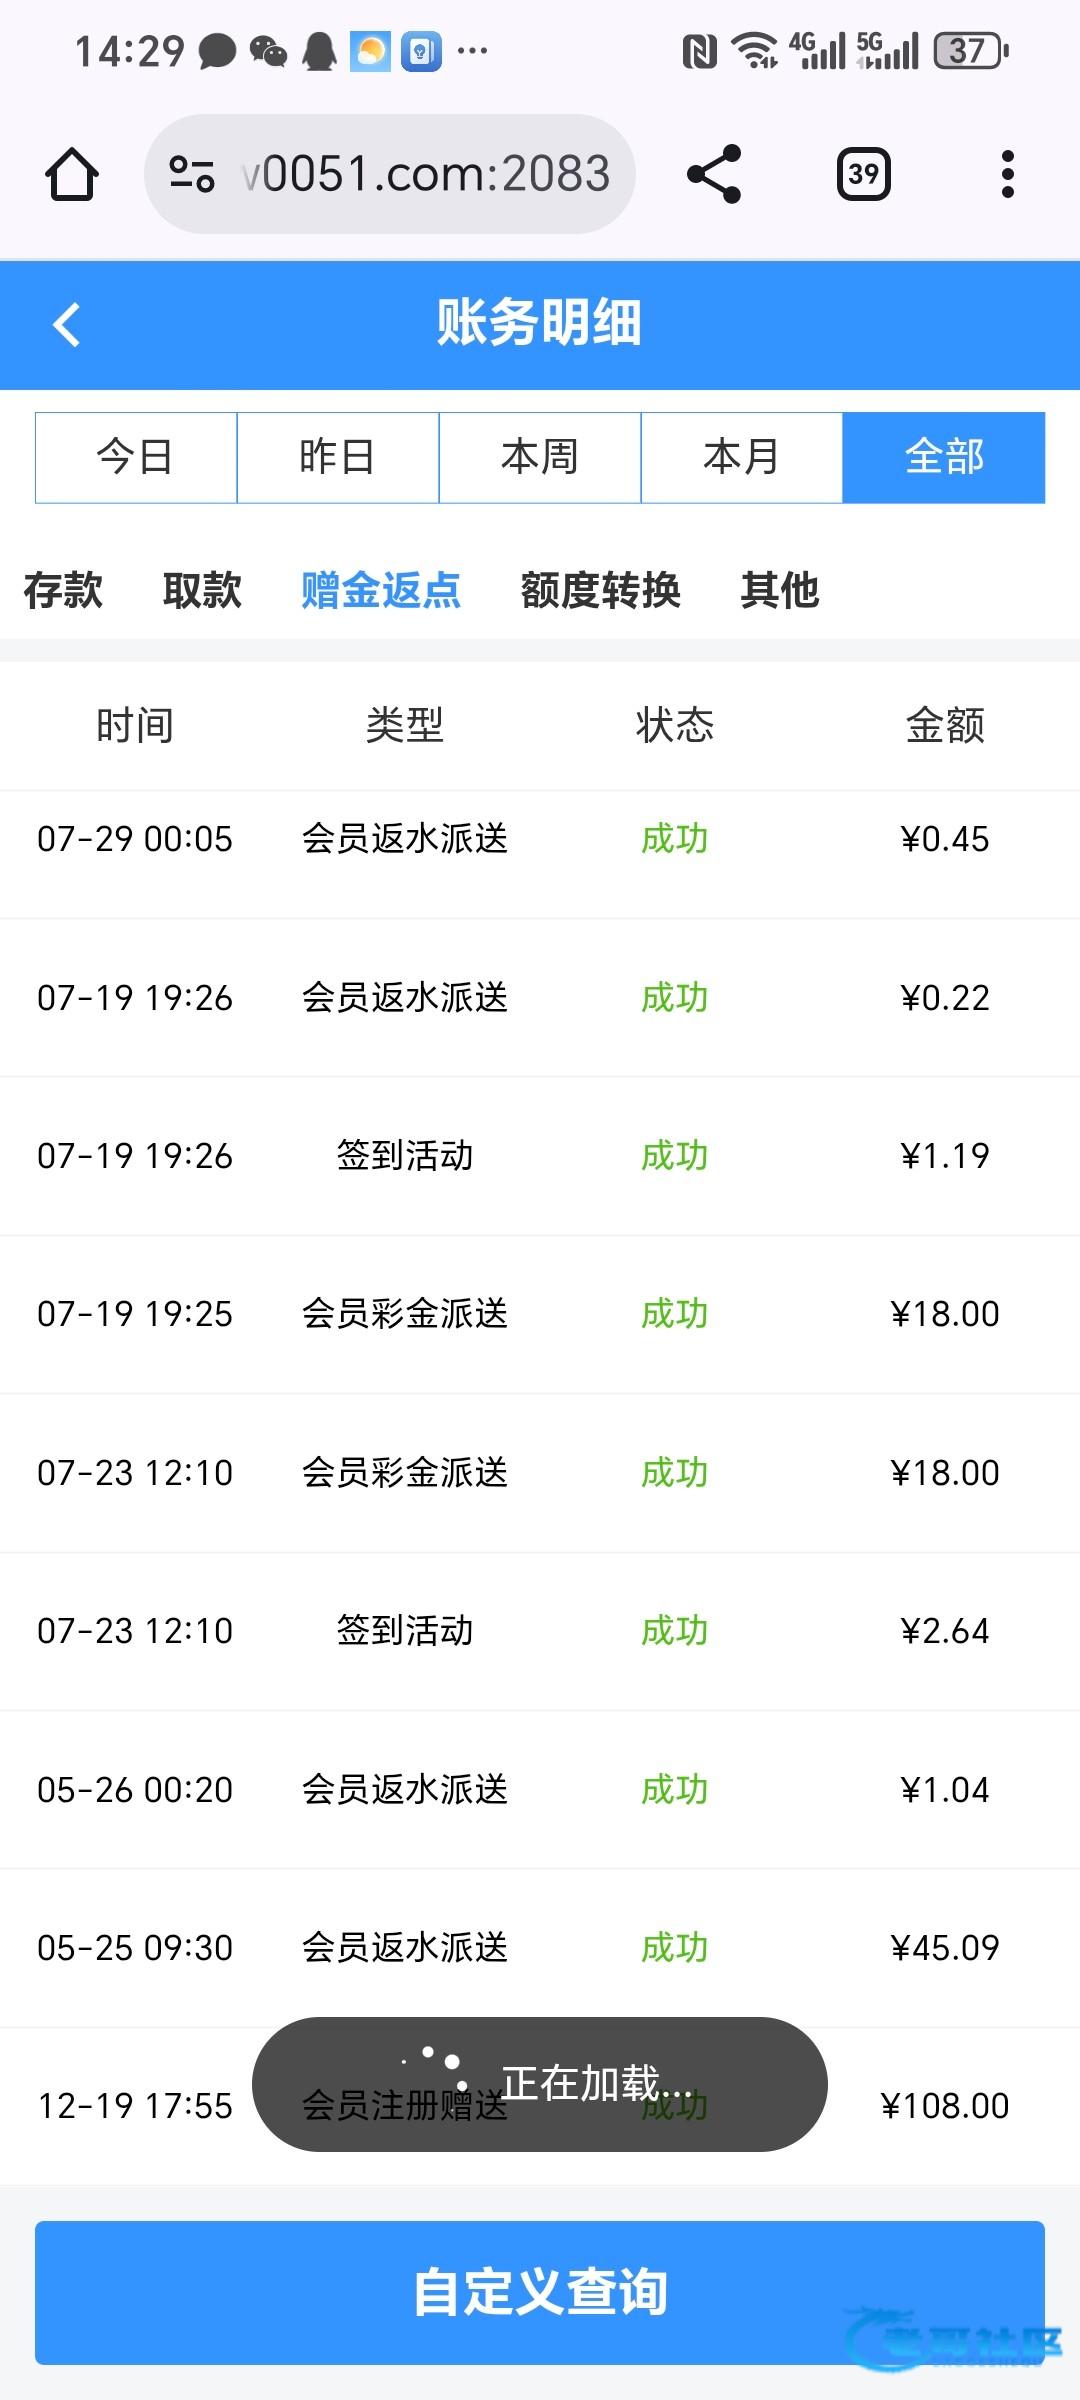Open site settings icon in address bar
Image resolution: width=1080 pixels, height=2400 pixels.
coord(191,174)
